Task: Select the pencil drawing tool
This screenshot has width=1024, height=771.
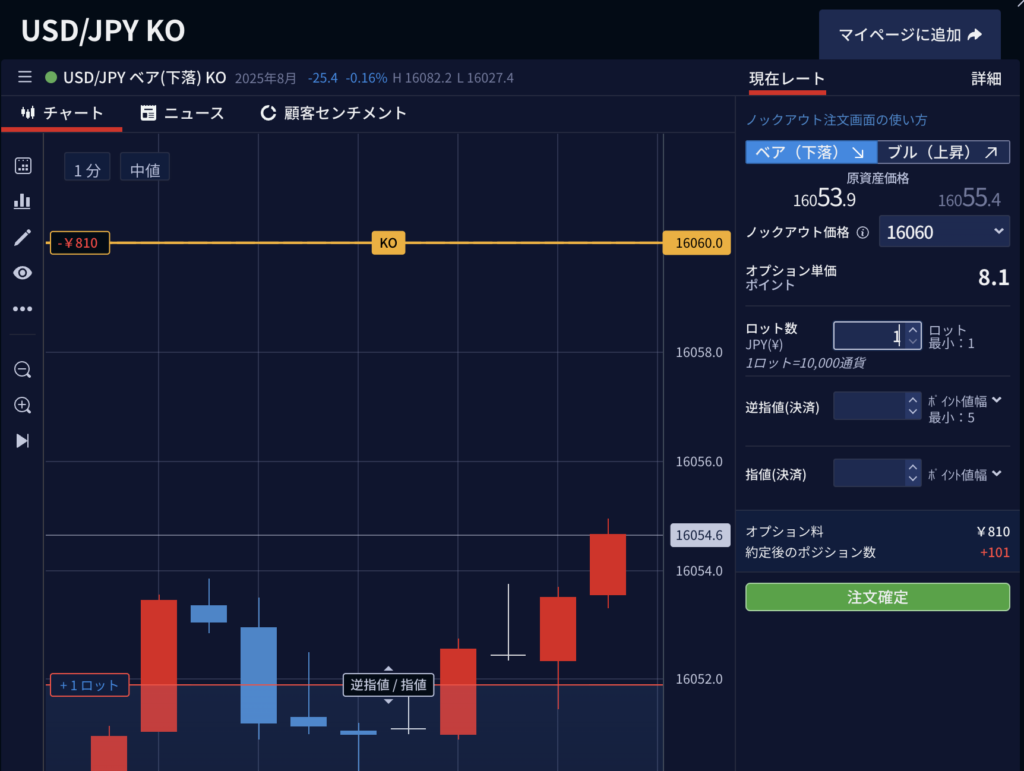Action: [x=22, y=237]
